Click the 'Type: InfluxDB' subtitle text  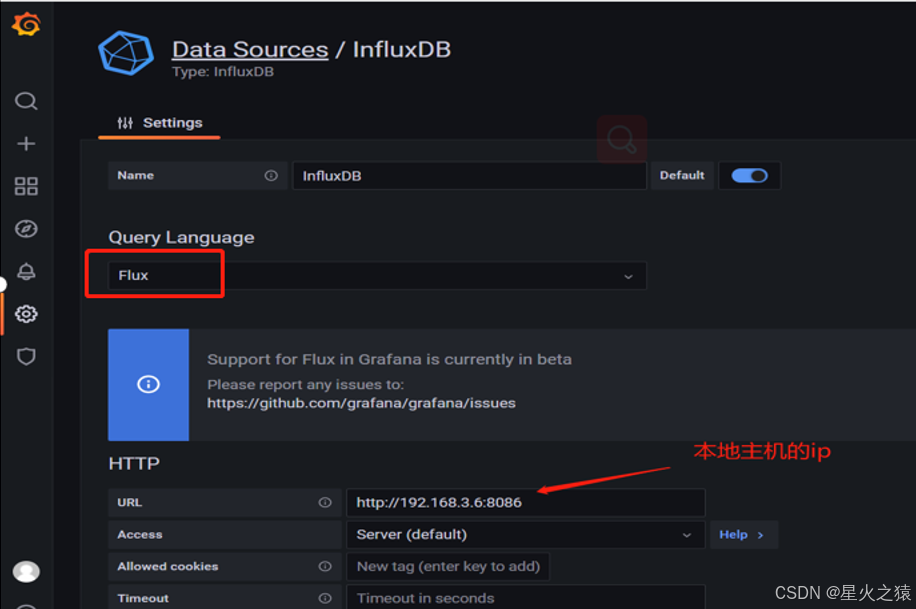click(x=223, y=72)
